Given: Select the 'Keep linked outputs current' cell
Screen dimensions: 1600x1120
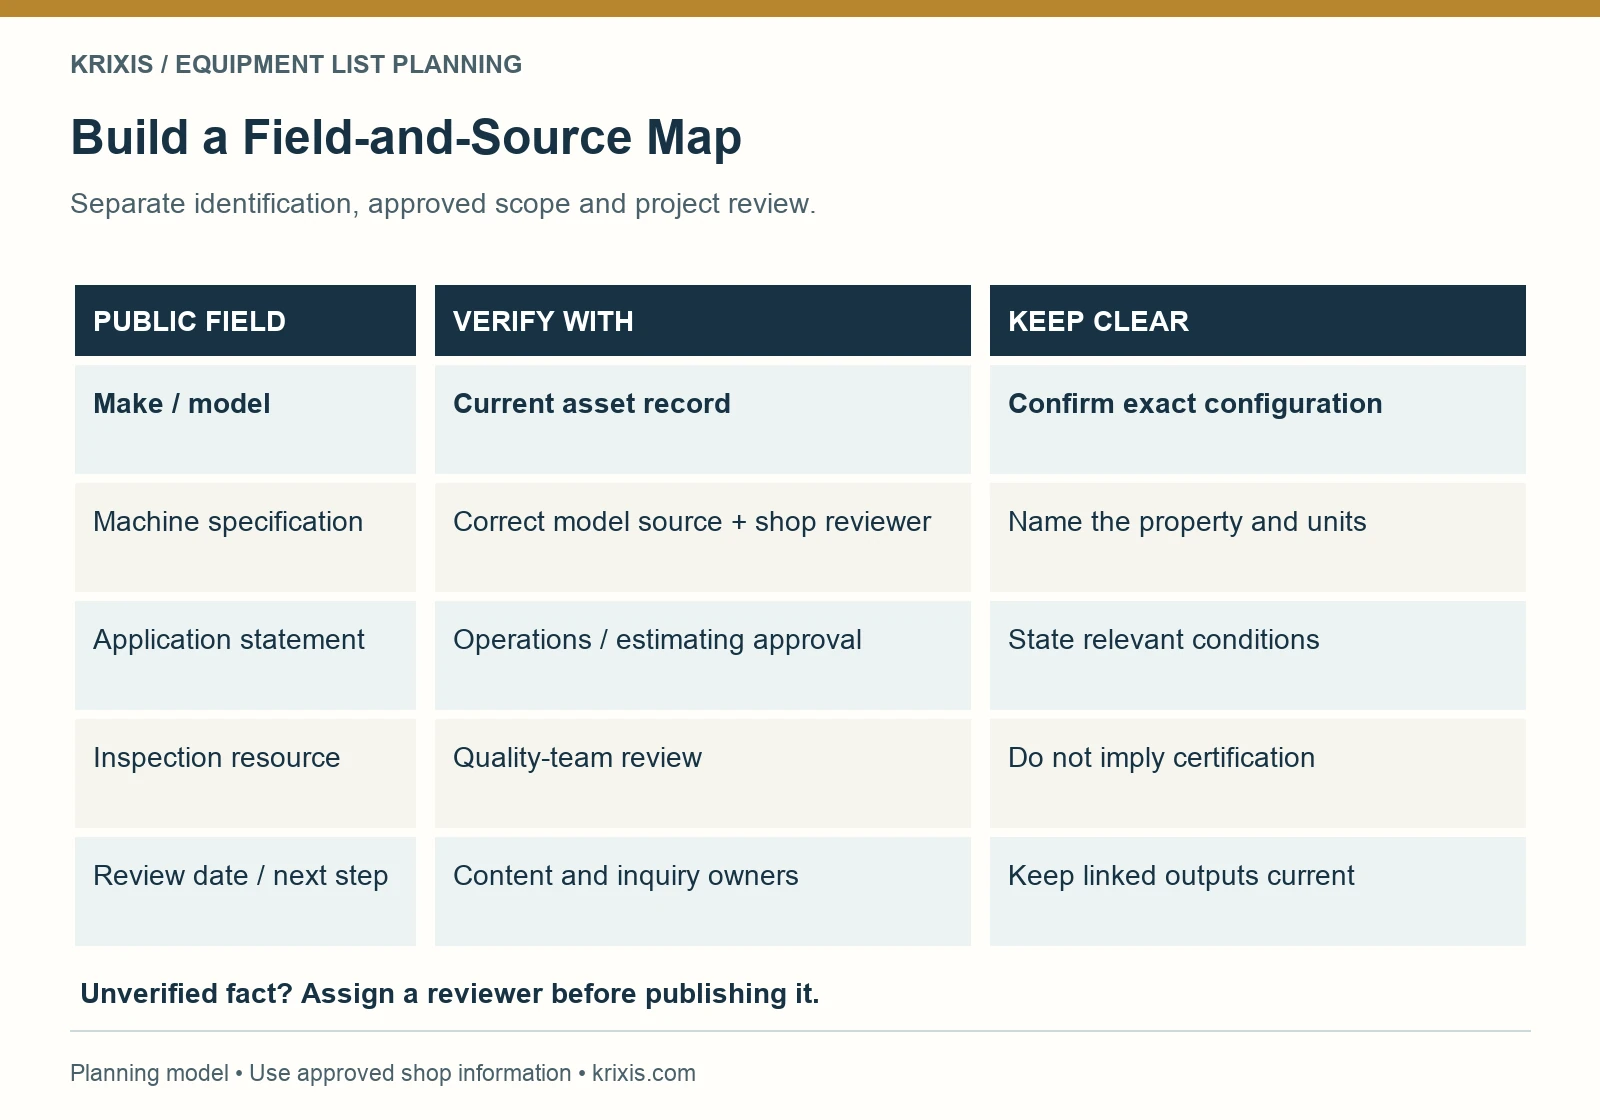Looking at the screenshot, I should point(1258,892).
